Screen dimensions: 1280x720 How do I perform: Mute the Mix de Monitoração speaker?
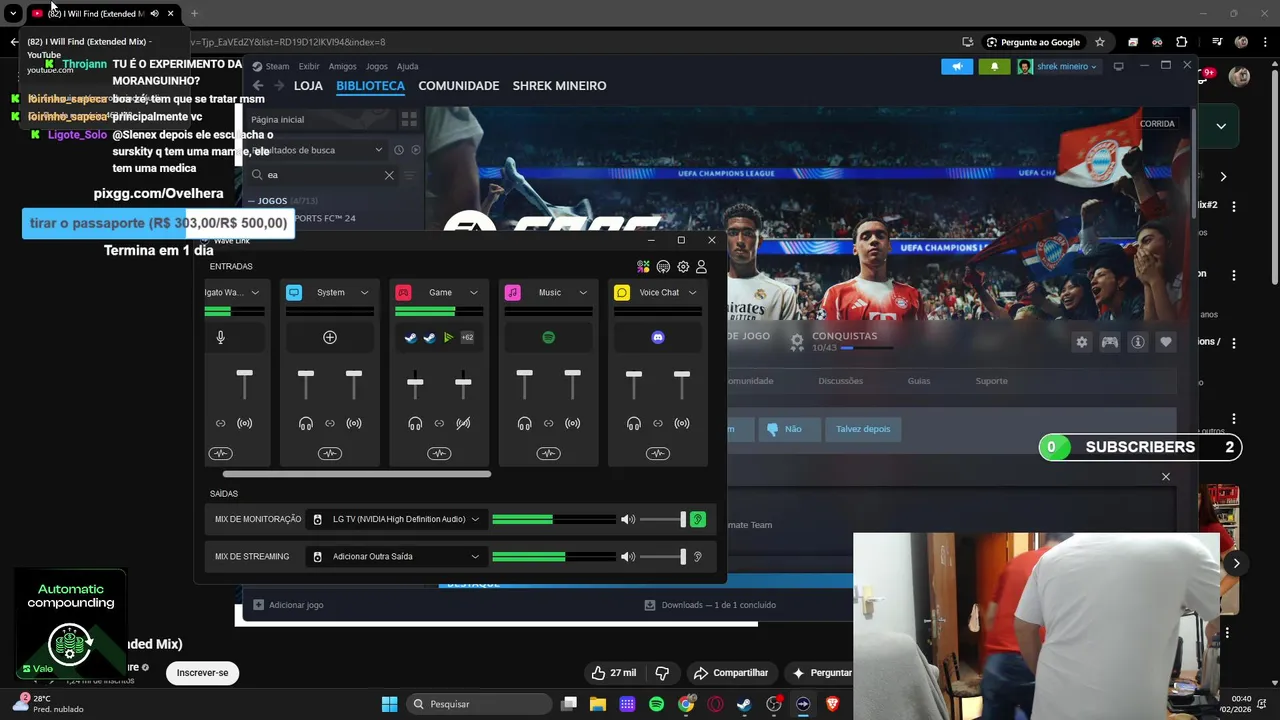click(627, 520)
